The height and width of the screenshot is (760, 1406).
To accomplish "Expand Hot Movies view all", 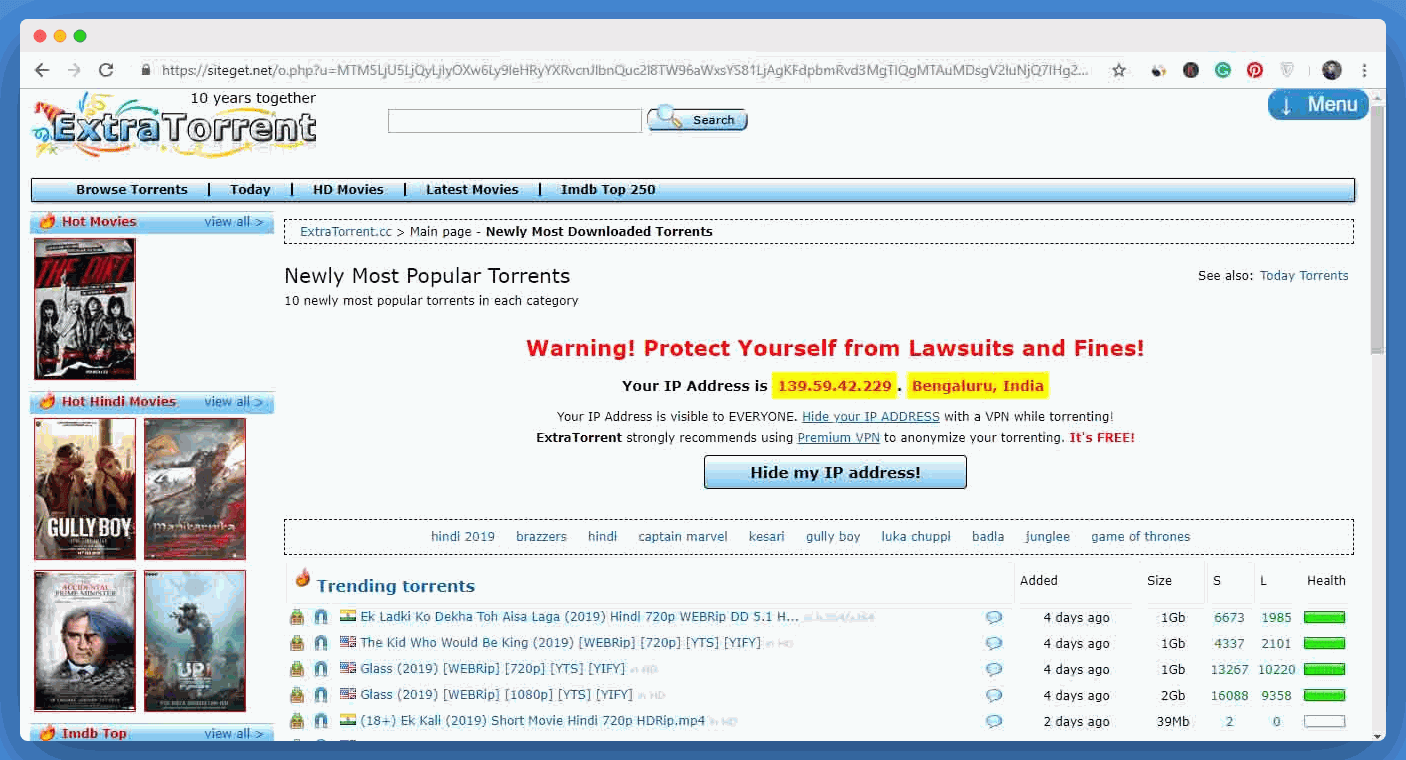I will click(234, 222).
